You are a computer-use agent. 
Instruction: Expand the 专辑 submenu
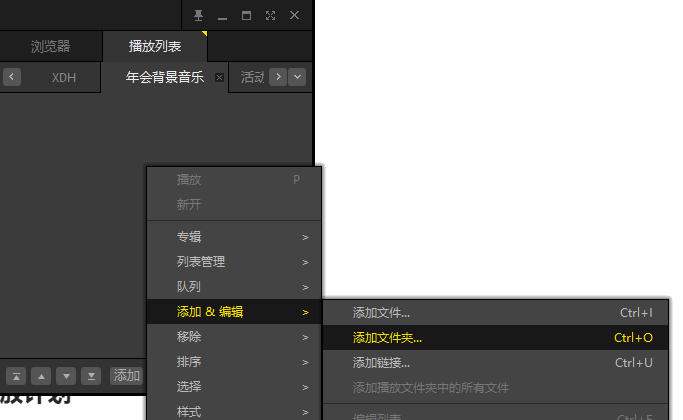[x=234, y=237]
